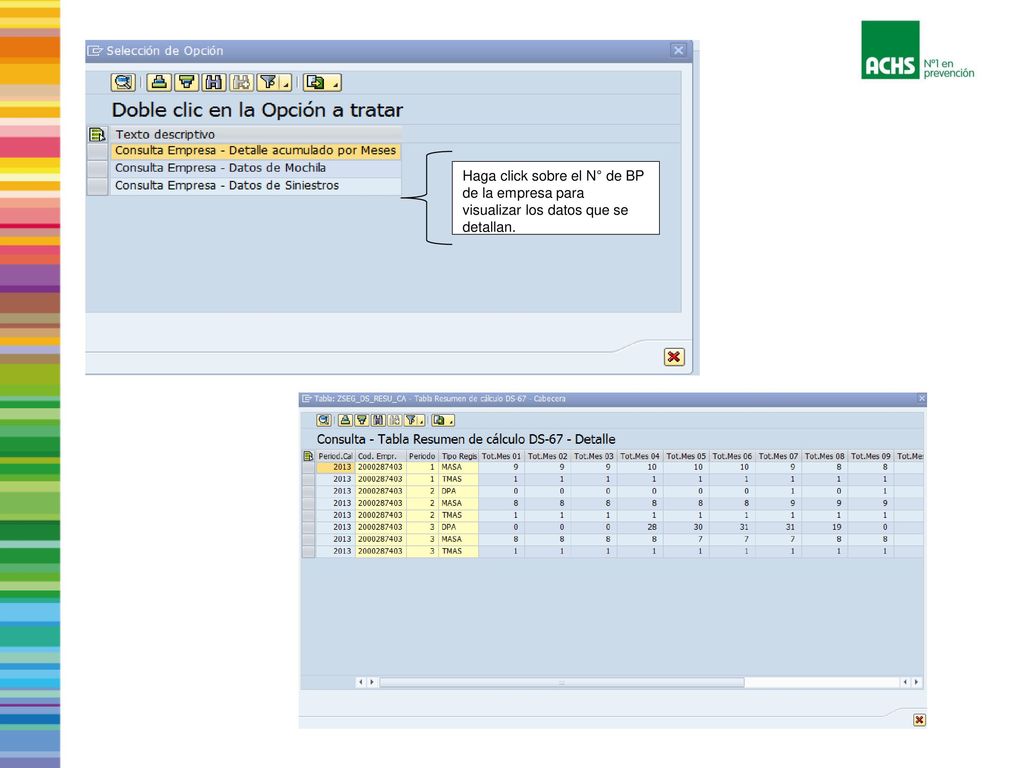1024x768 pixels.
Task: Click the Tot.Mes 07 column header
Action: pyautogui.click(x=778, y=456)
